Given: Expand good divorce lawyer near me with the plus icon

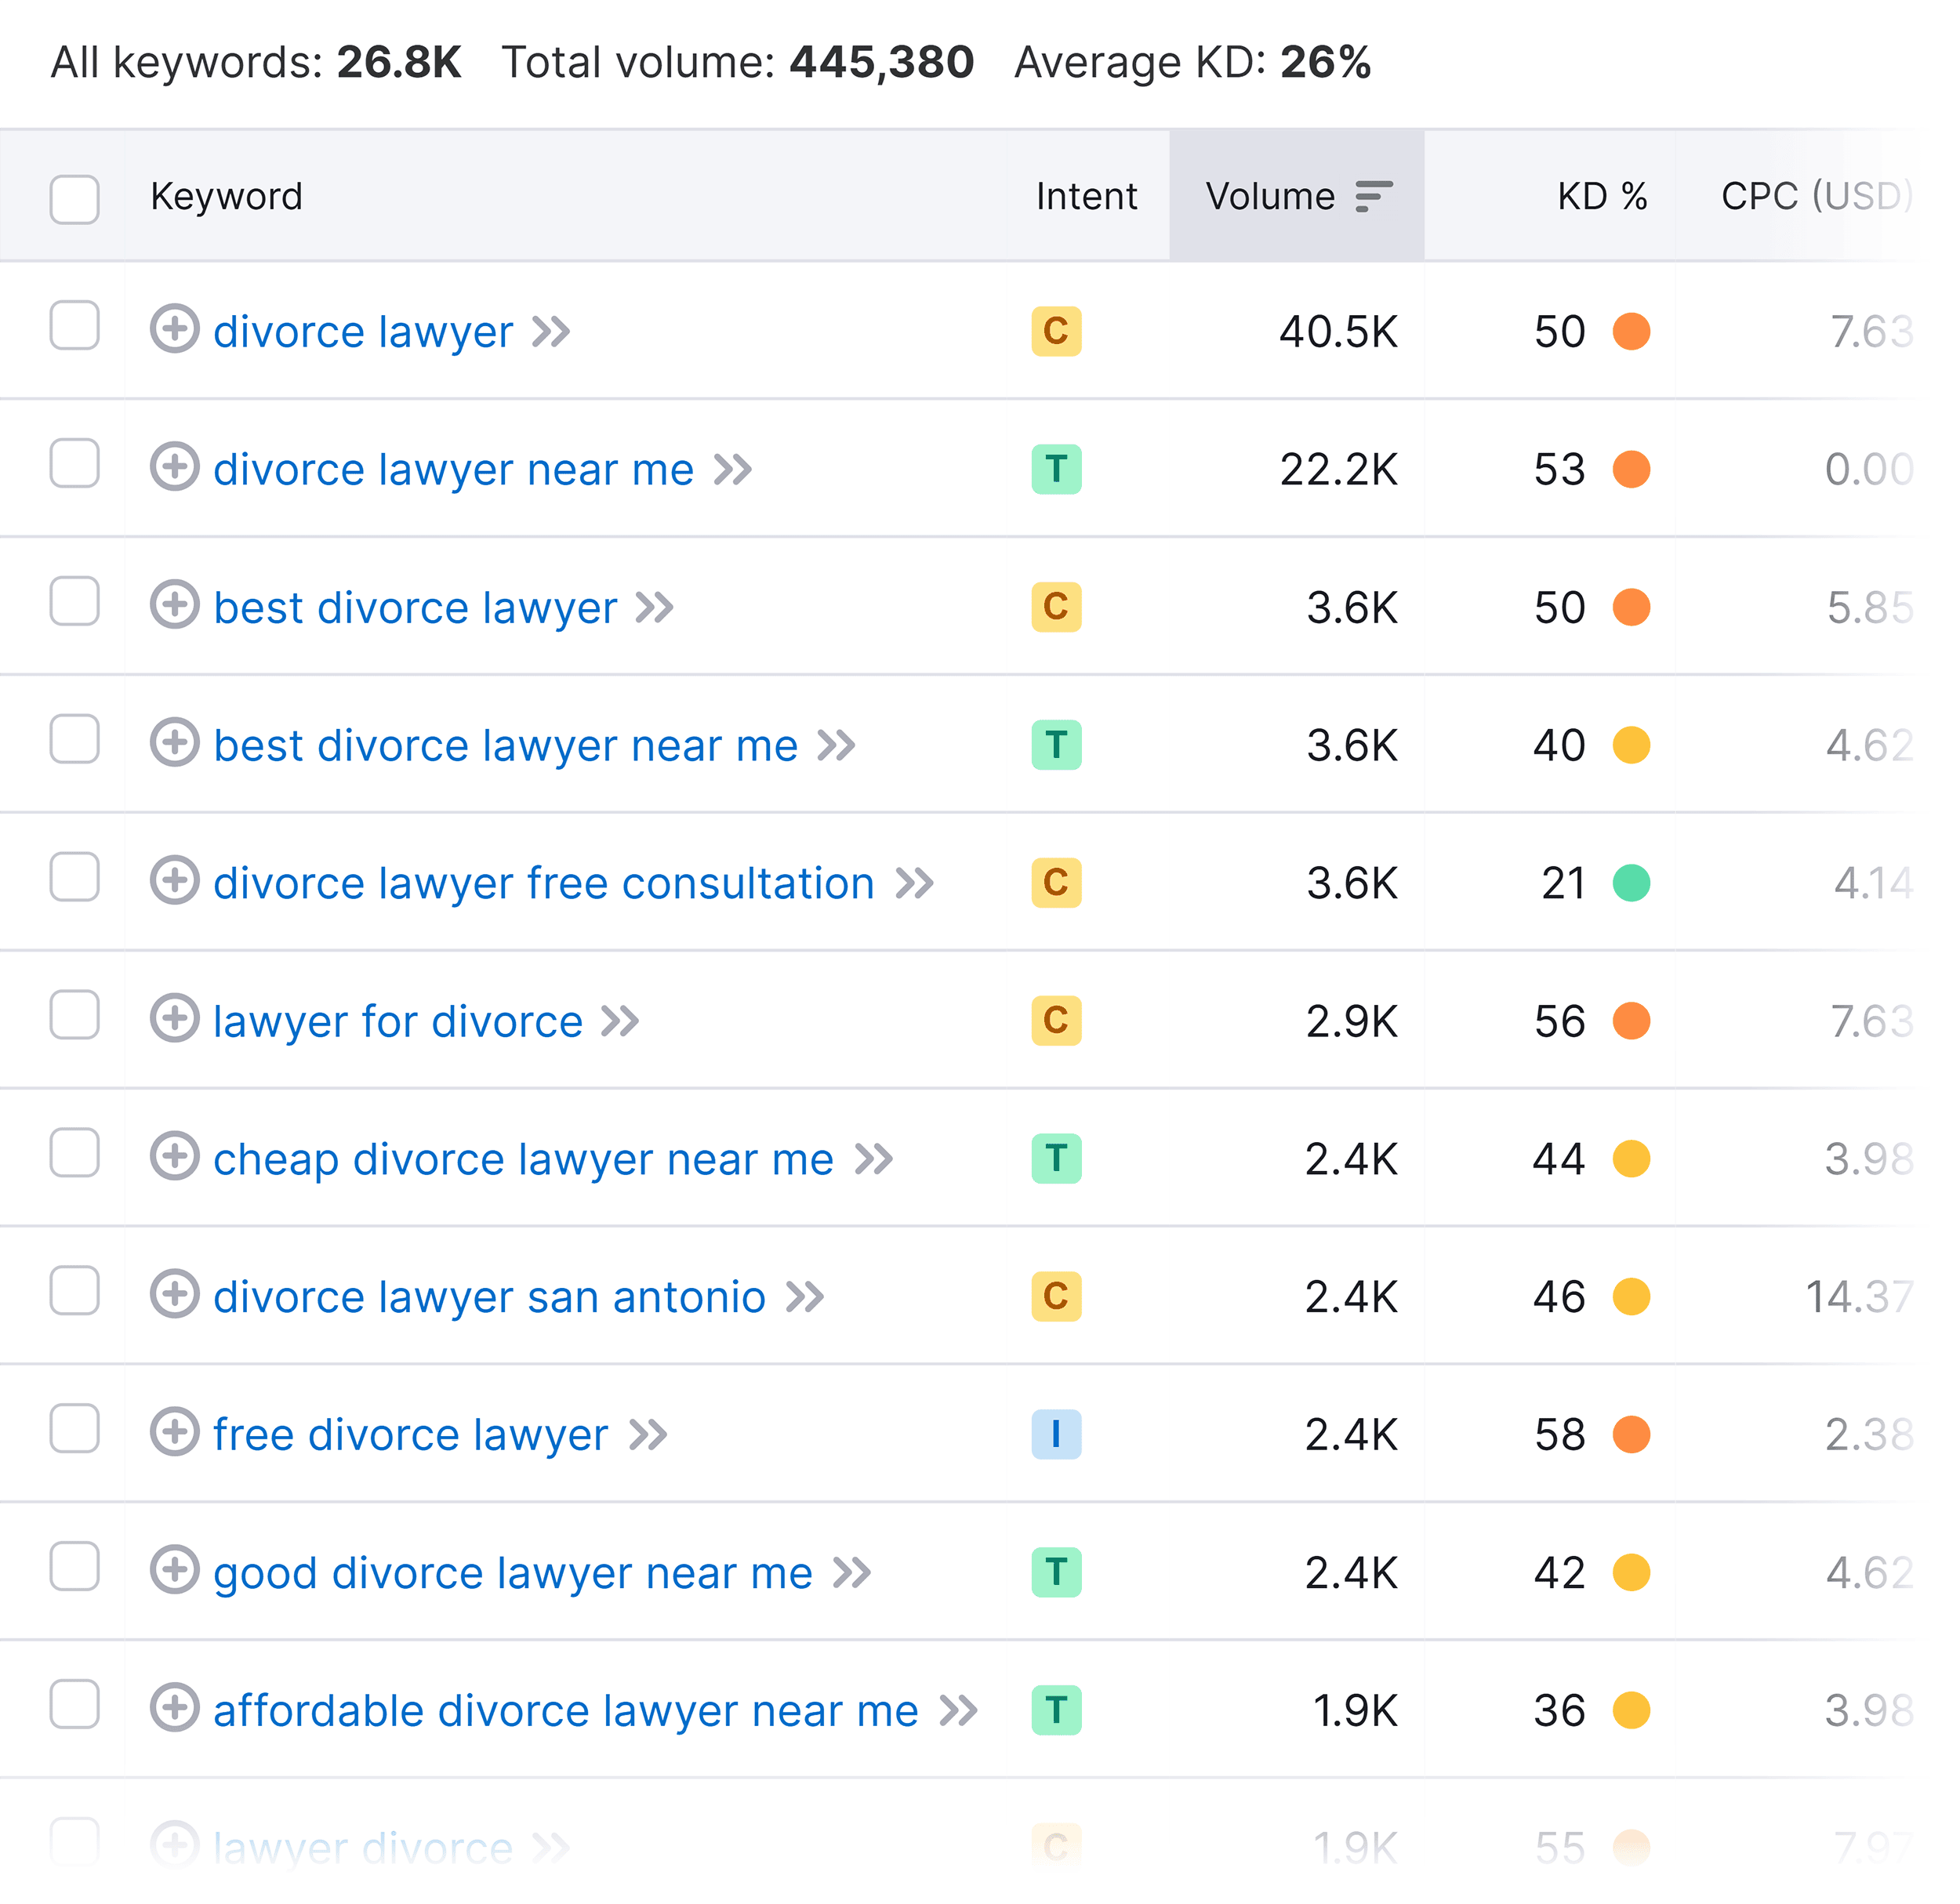Looking at the screenshot, I should tap(176, 1572).
